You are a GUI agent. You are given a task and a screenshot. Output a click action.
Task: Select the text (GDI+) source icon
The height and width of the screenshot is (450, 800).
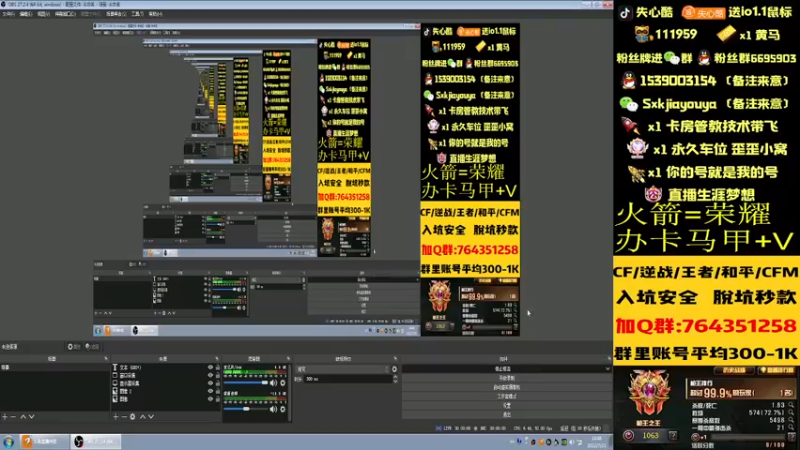point(115,367)
